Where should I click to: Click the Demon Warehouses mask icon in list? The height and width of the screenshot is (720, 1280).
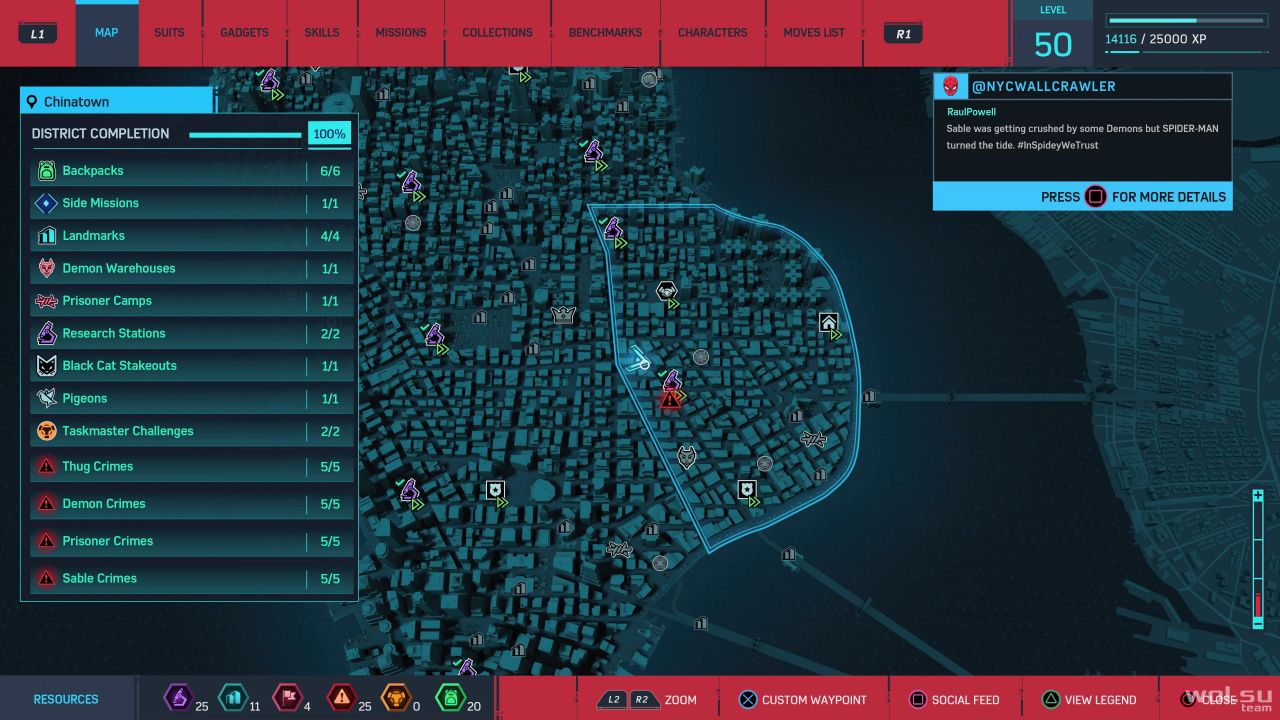point(46,268)
